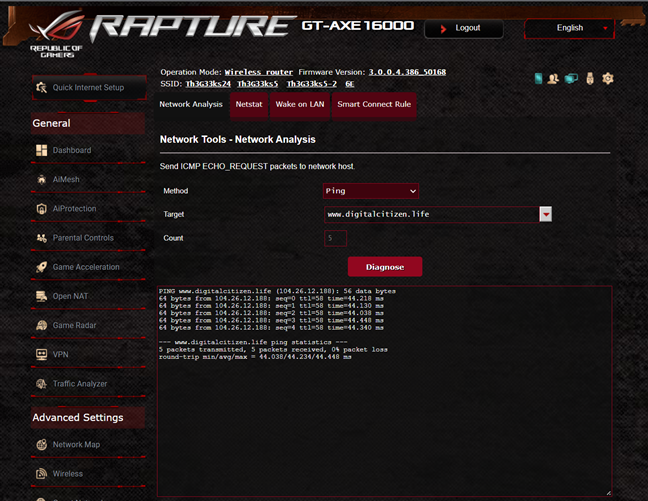Open Game Radar menu entry
The image size is (648, 501).
(88, 325)
